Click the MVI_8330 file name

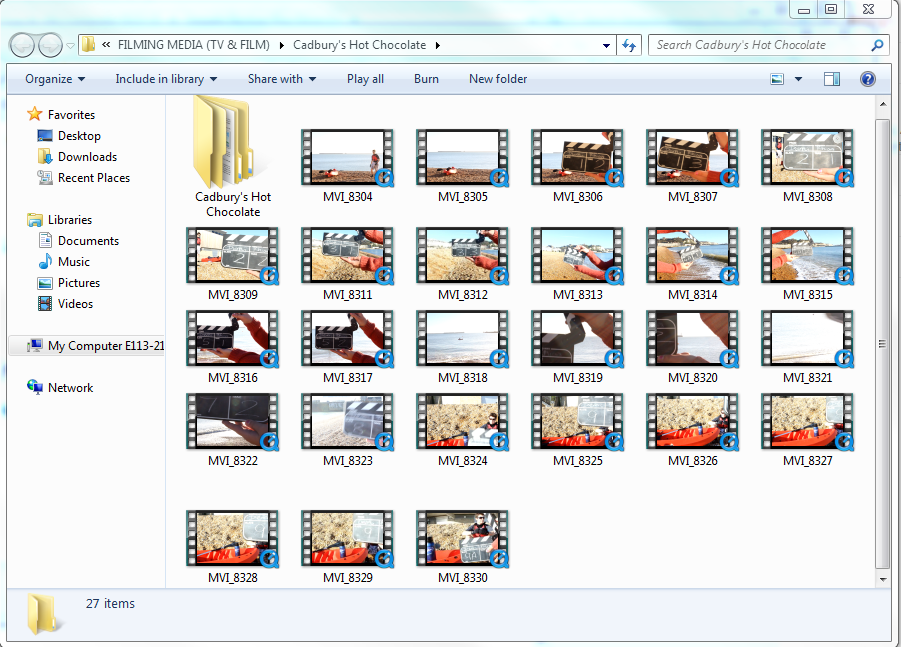[x=462, y=577]
